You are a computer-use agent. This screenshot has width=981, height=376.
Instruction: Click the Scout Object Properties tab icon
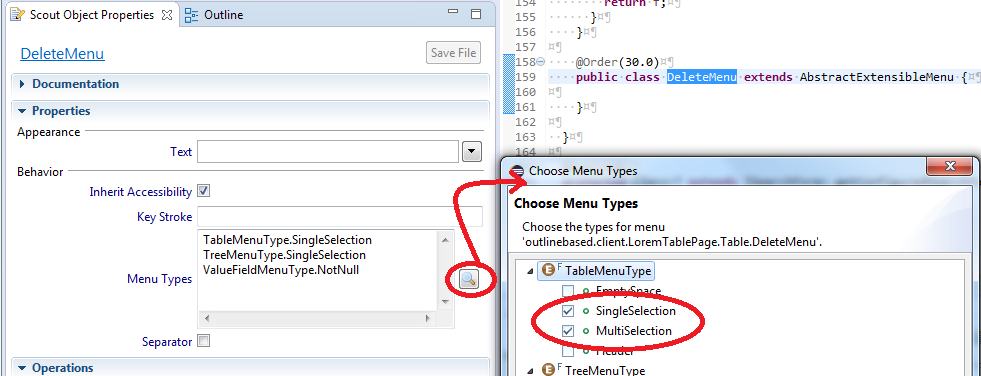[x=19, y=15]
